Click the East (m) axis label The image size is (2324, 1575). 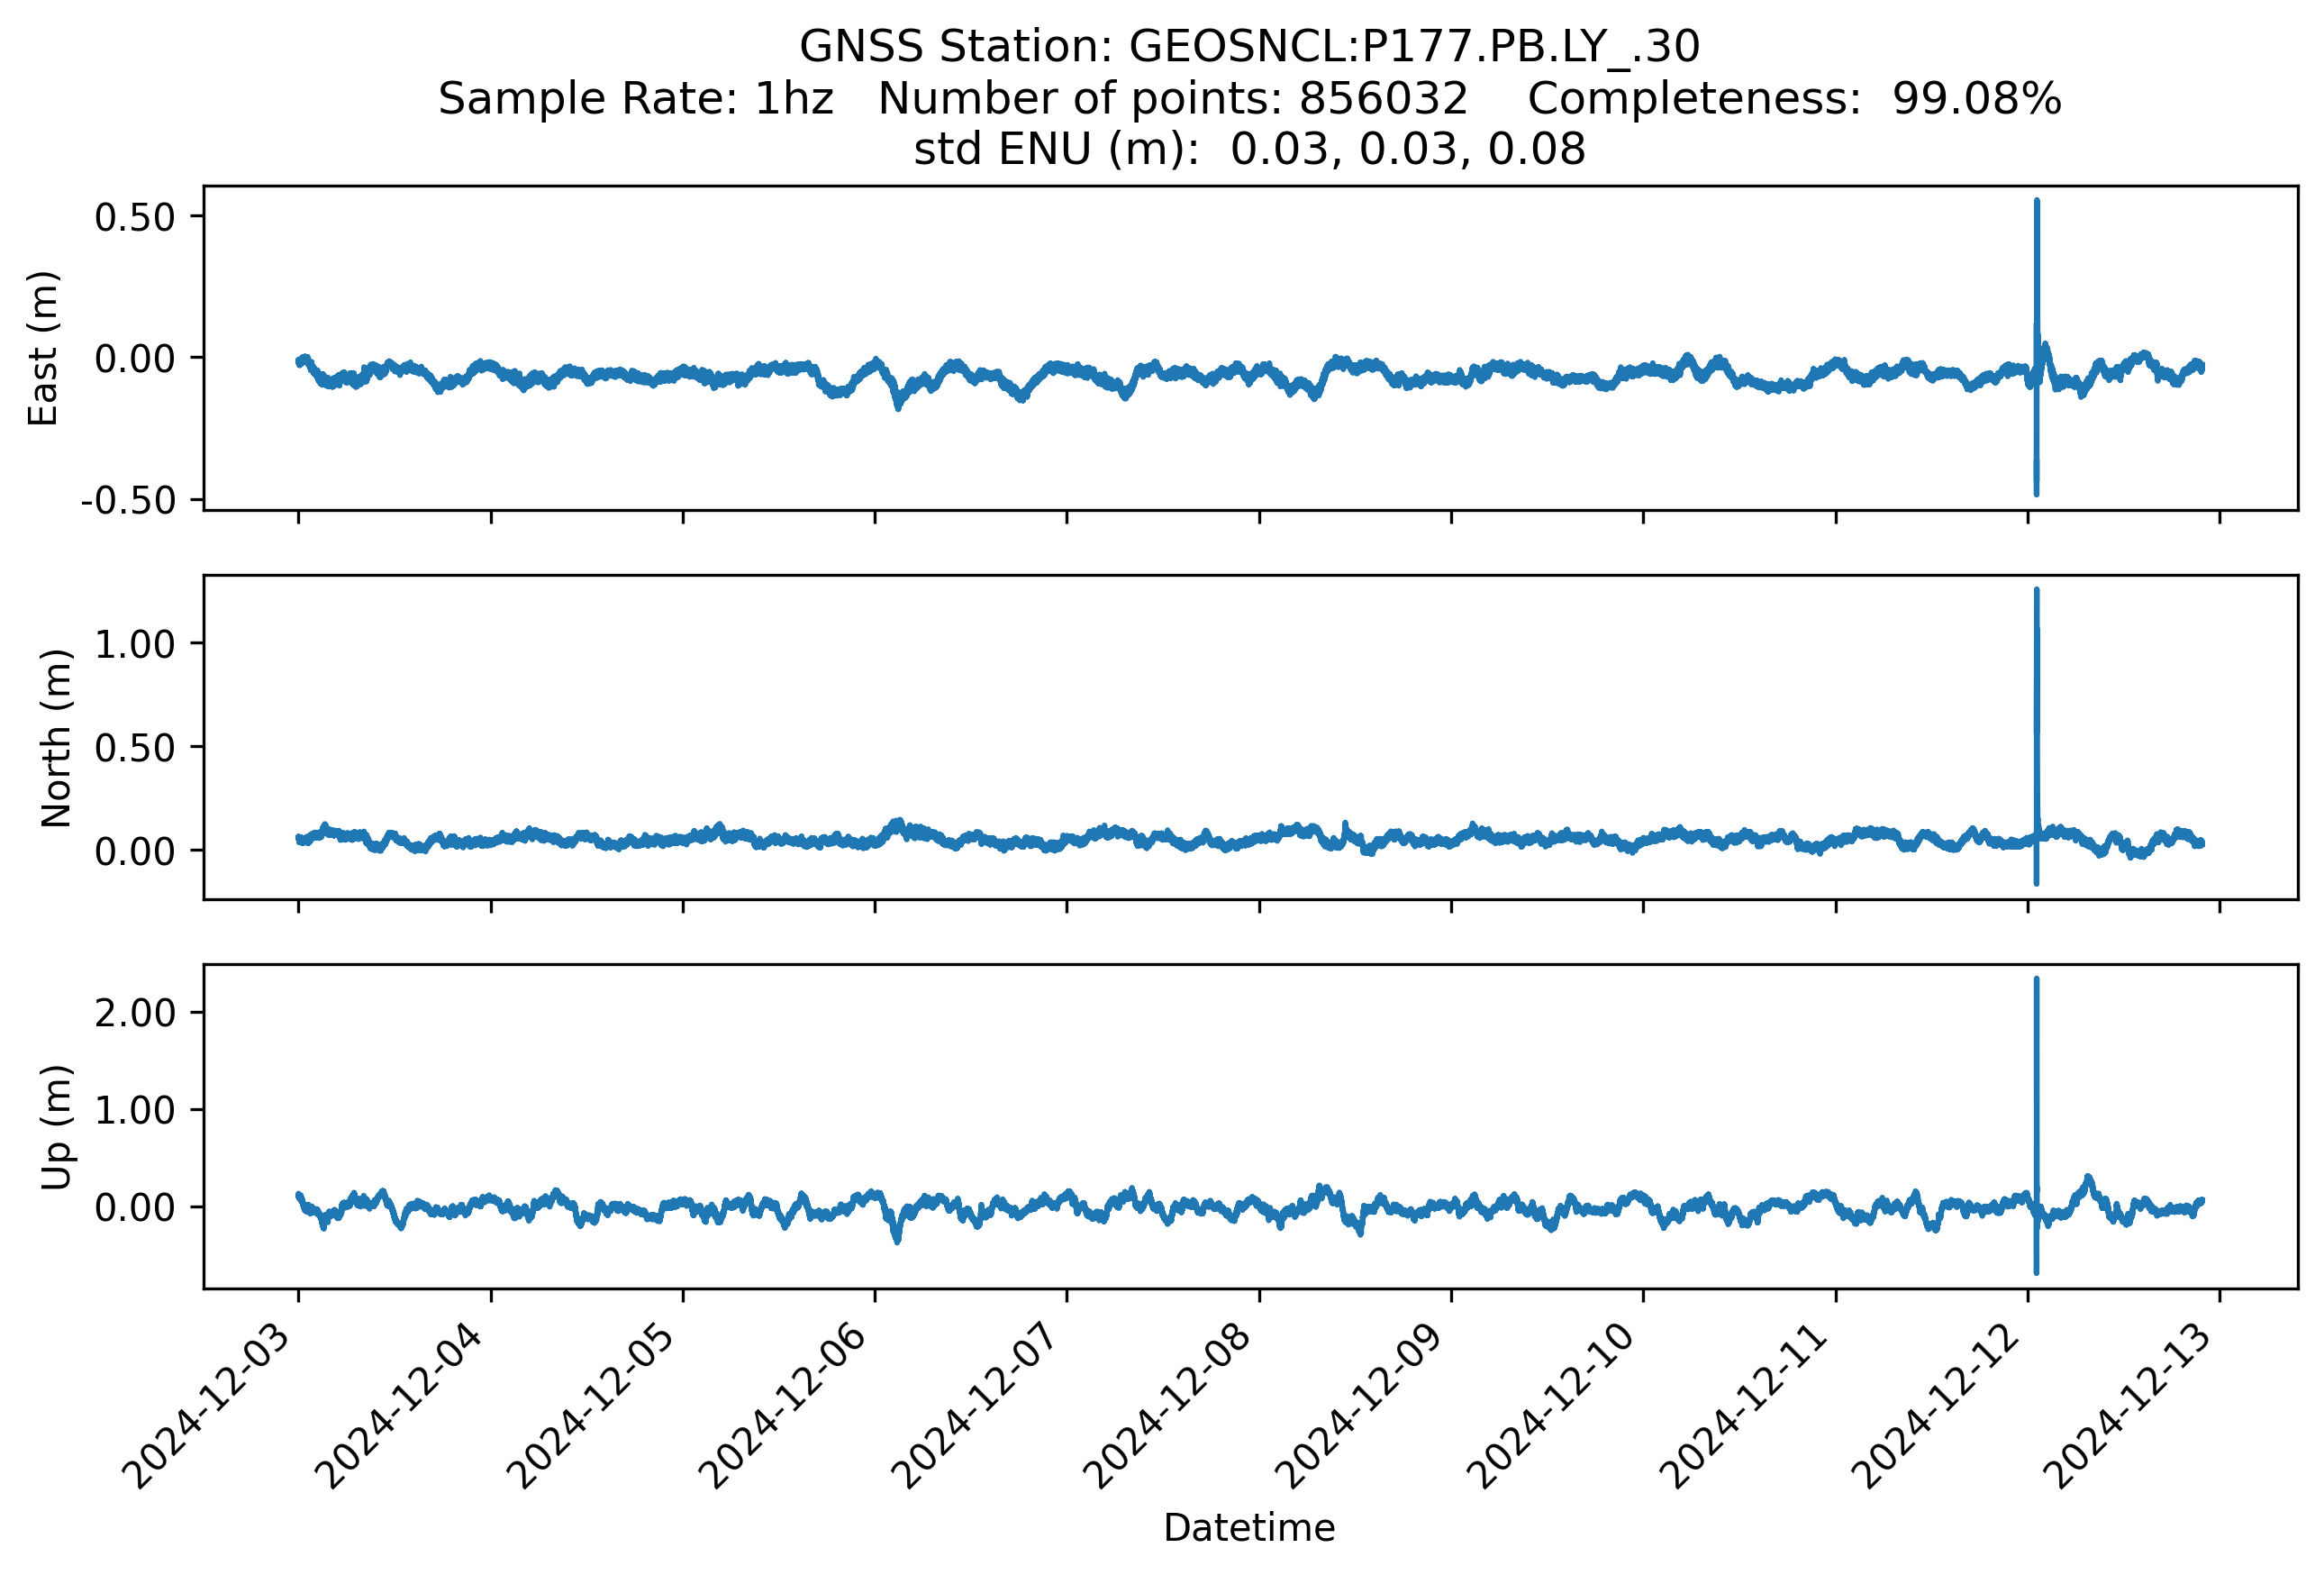click(44, 348)
